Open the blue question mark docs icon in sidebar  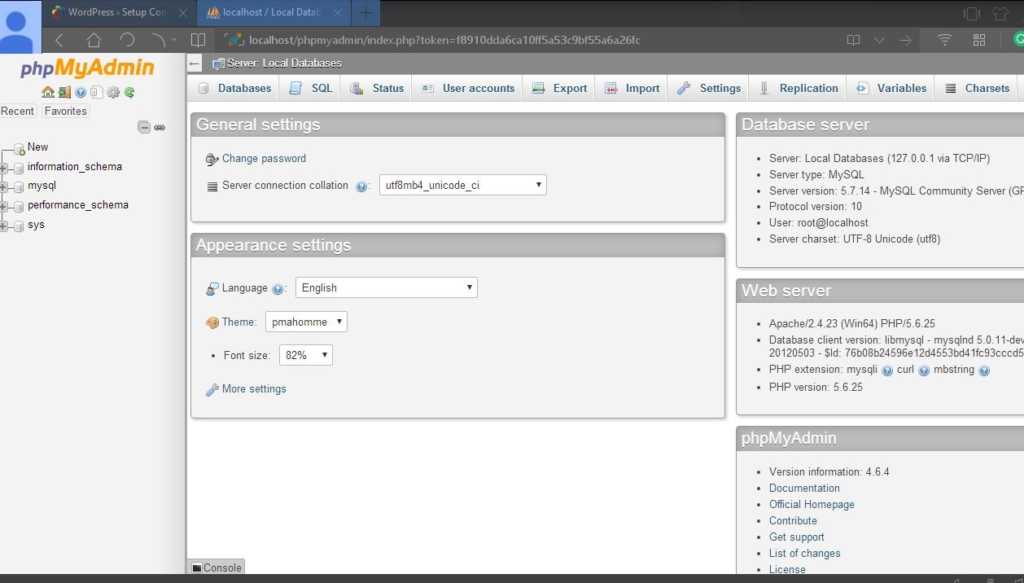[x=81, y=92]
